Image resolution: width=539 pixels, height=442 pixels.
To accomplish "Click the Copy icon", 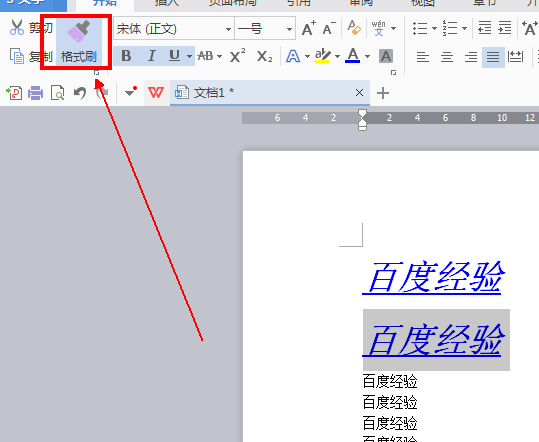I will pos(17,56).
